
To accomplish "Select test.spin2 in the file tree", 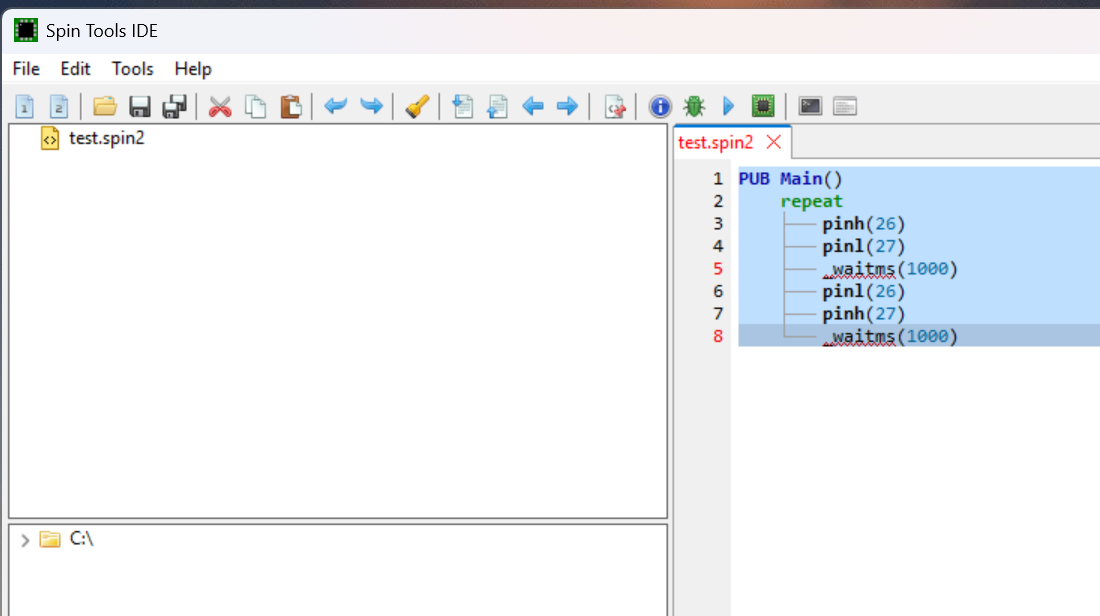I will [106, 138].
